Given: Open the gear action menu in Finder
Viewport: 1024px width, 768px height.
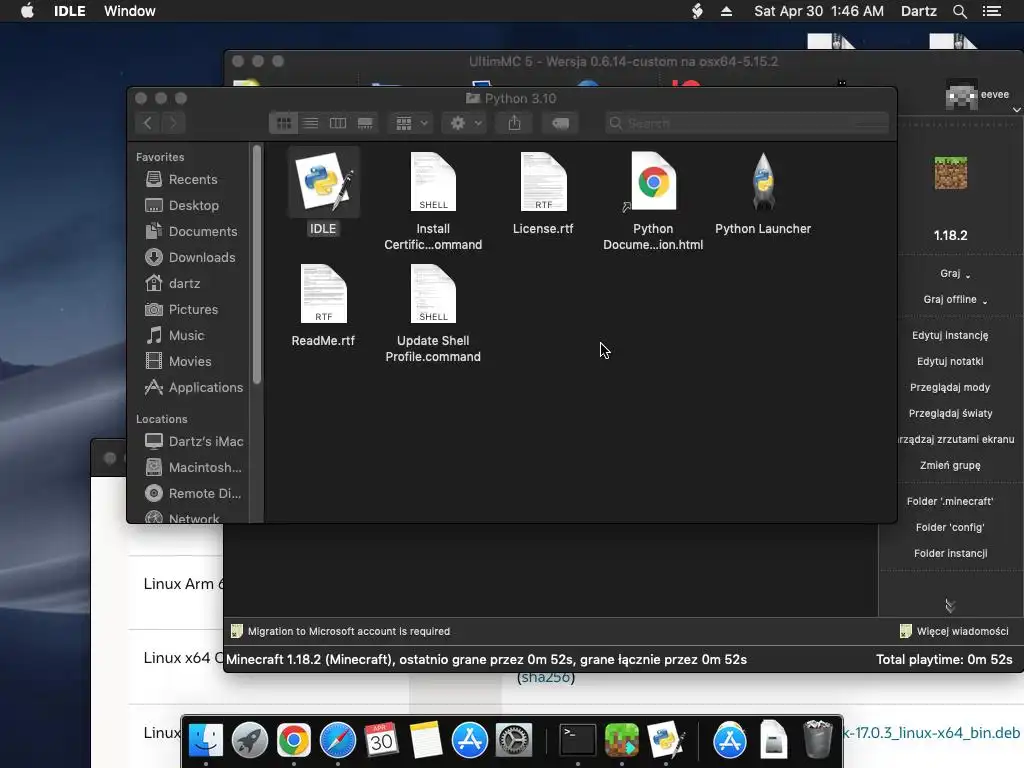Looking at the screenshot, I should point(465,123).
